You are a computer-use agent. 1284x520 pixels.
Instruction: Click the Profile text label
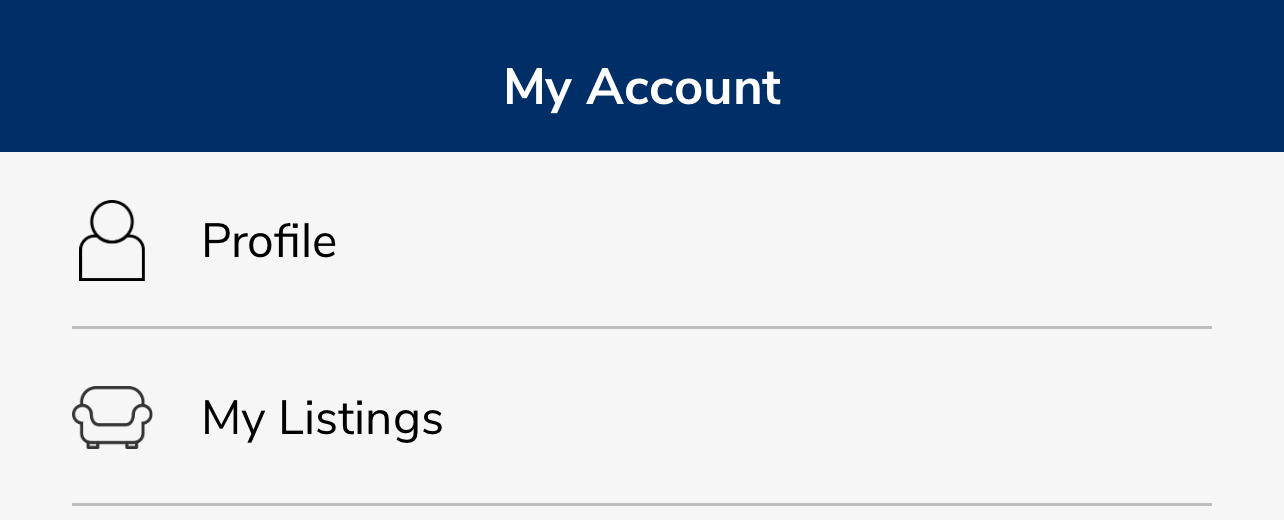click(x=269, y=241)
